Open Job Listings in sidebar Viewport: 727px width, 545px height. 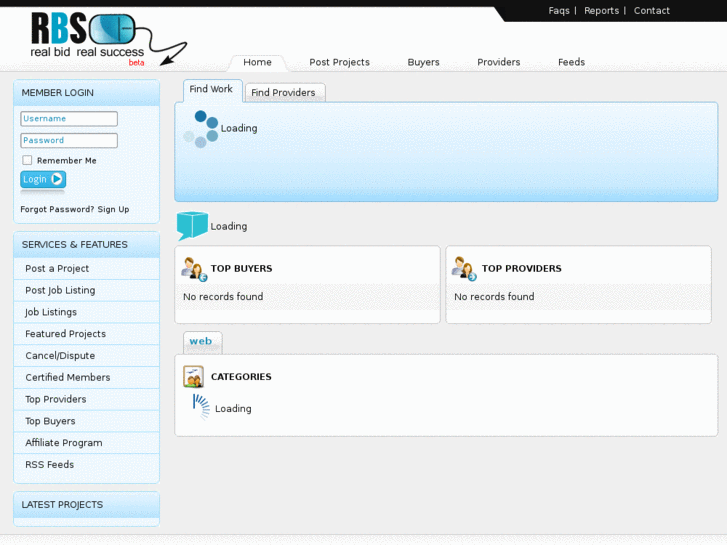[86, 312]
